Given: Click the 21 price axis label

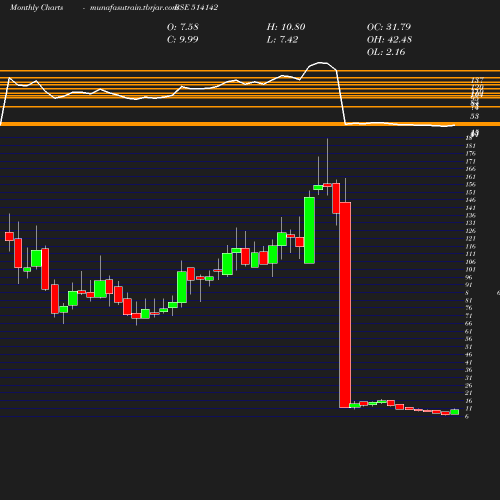Looking at the screenshot, I should coord(469,393).
